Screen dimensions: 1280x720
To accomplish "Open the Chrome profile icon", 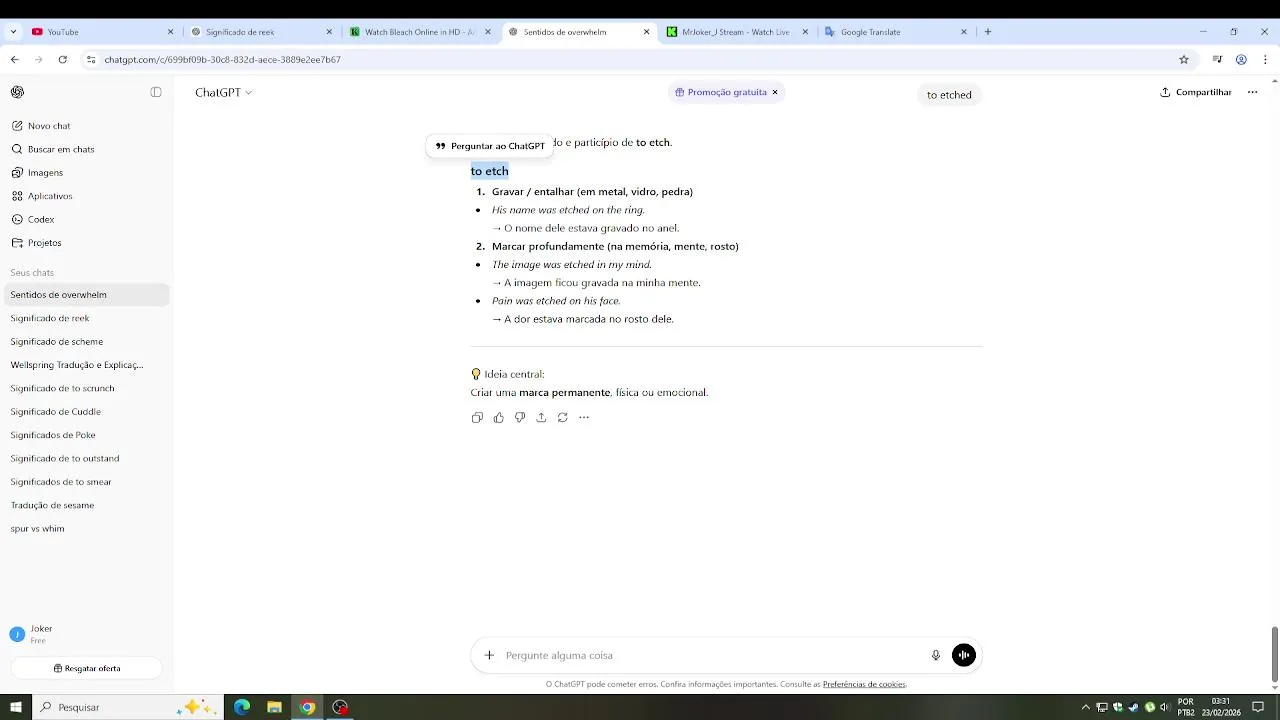I will [x=1241, y=59].
